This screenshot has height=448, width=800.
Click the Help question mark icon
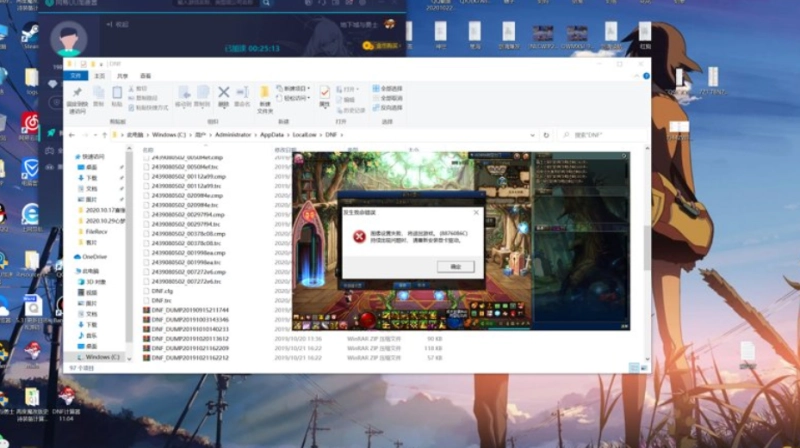coord(646,76)
